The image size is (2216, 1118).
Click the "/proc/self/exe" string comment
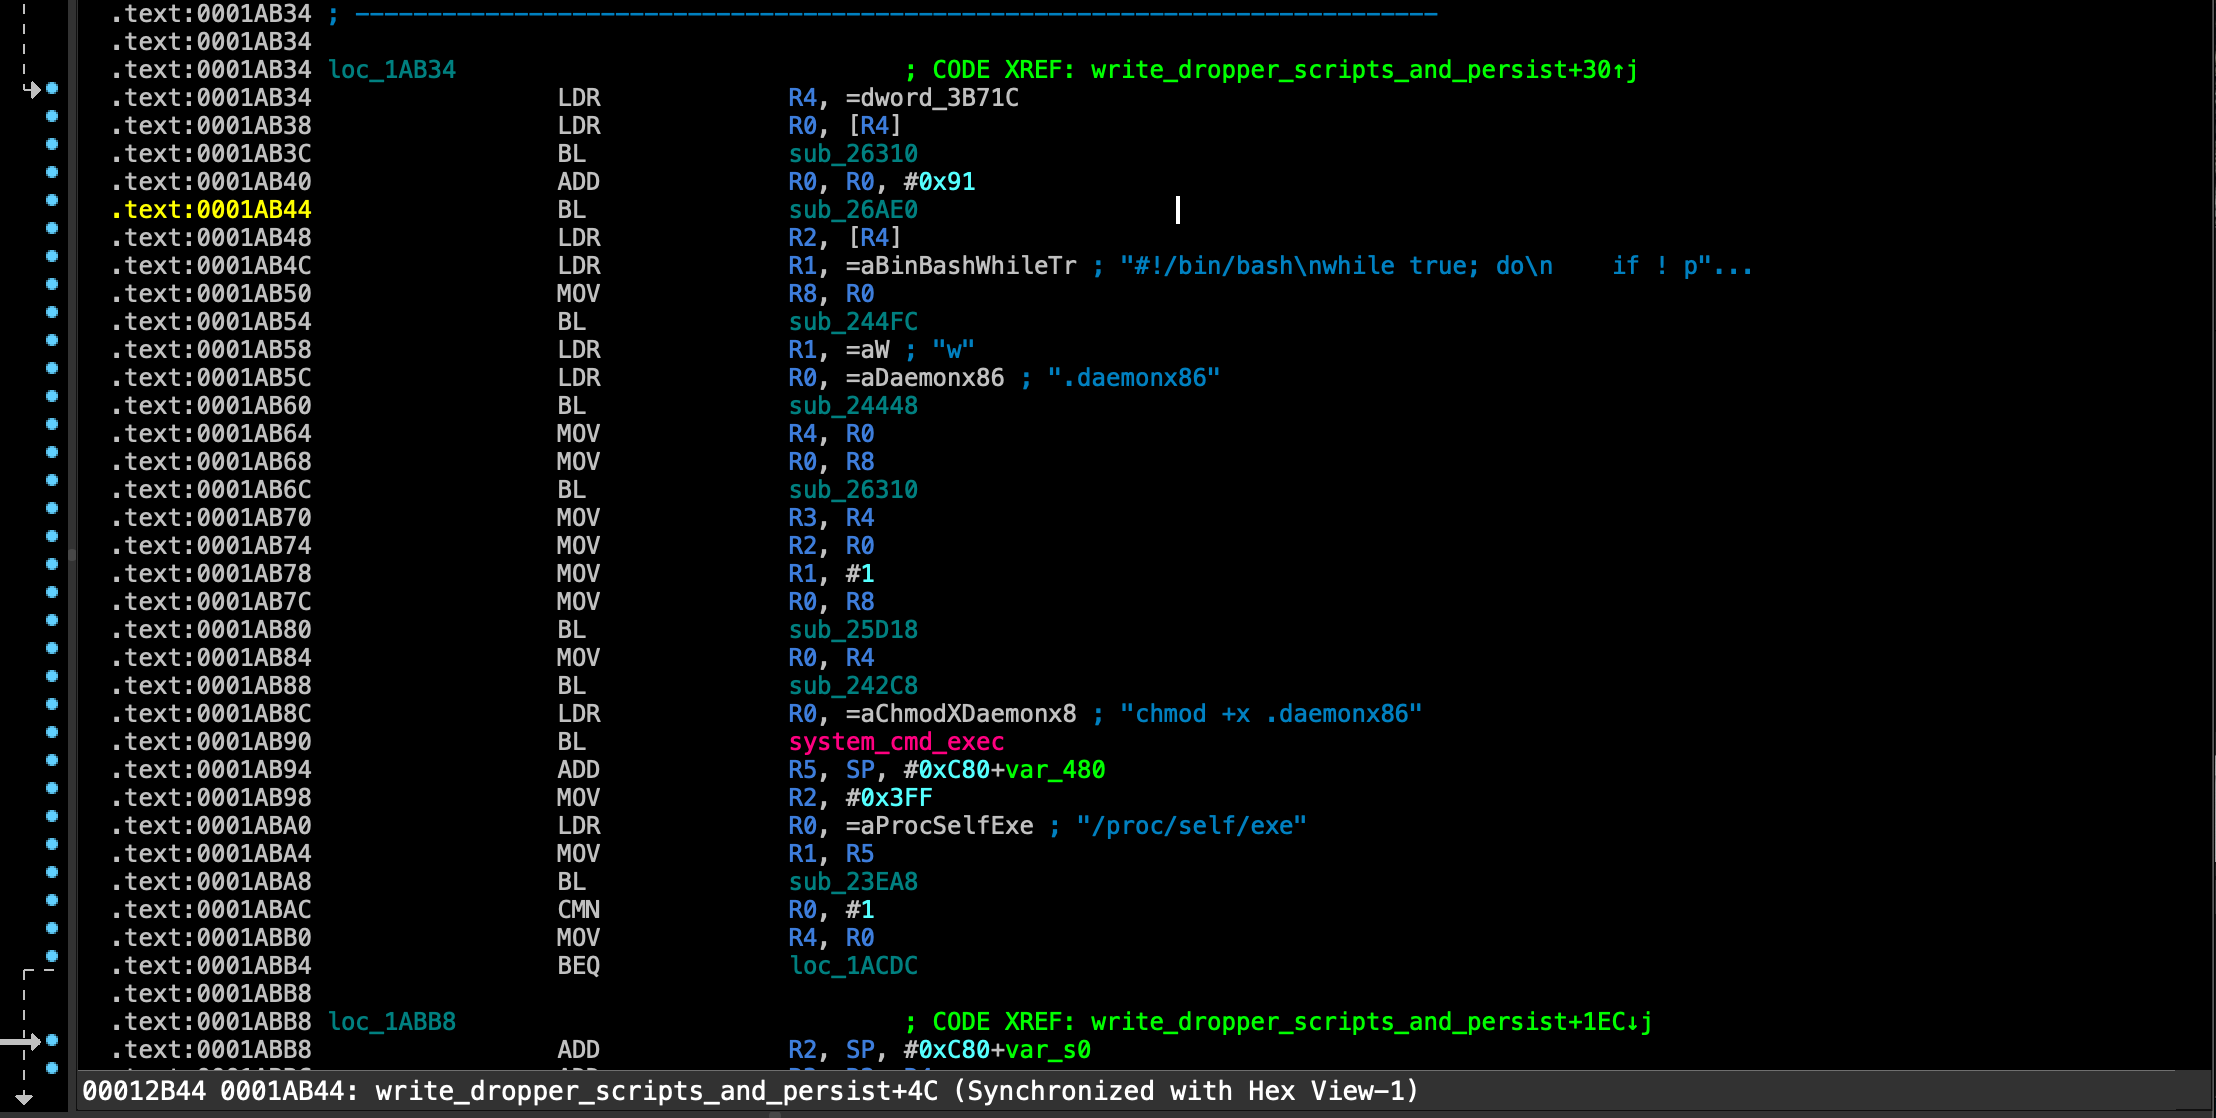click(1192, 826)
